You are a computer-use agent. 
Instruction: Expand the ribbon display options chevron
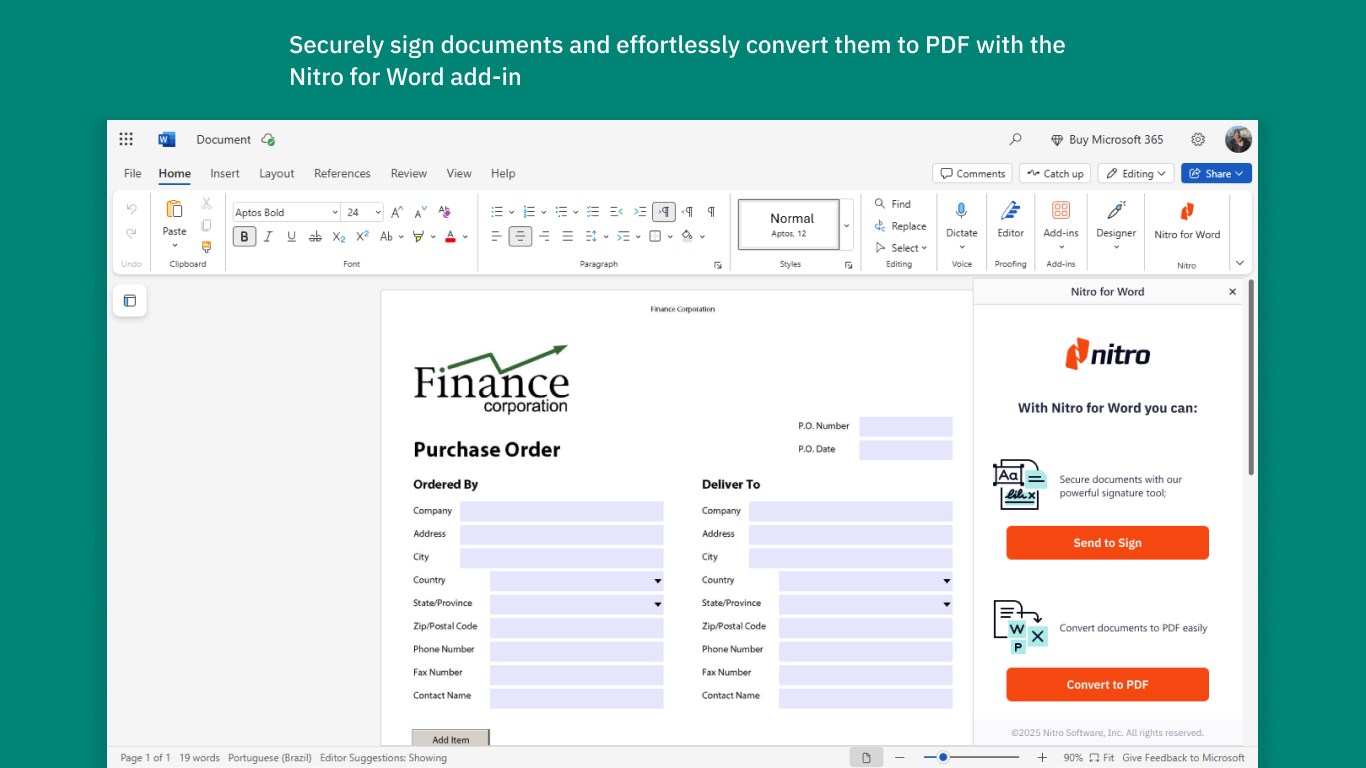click(1240, 263)
